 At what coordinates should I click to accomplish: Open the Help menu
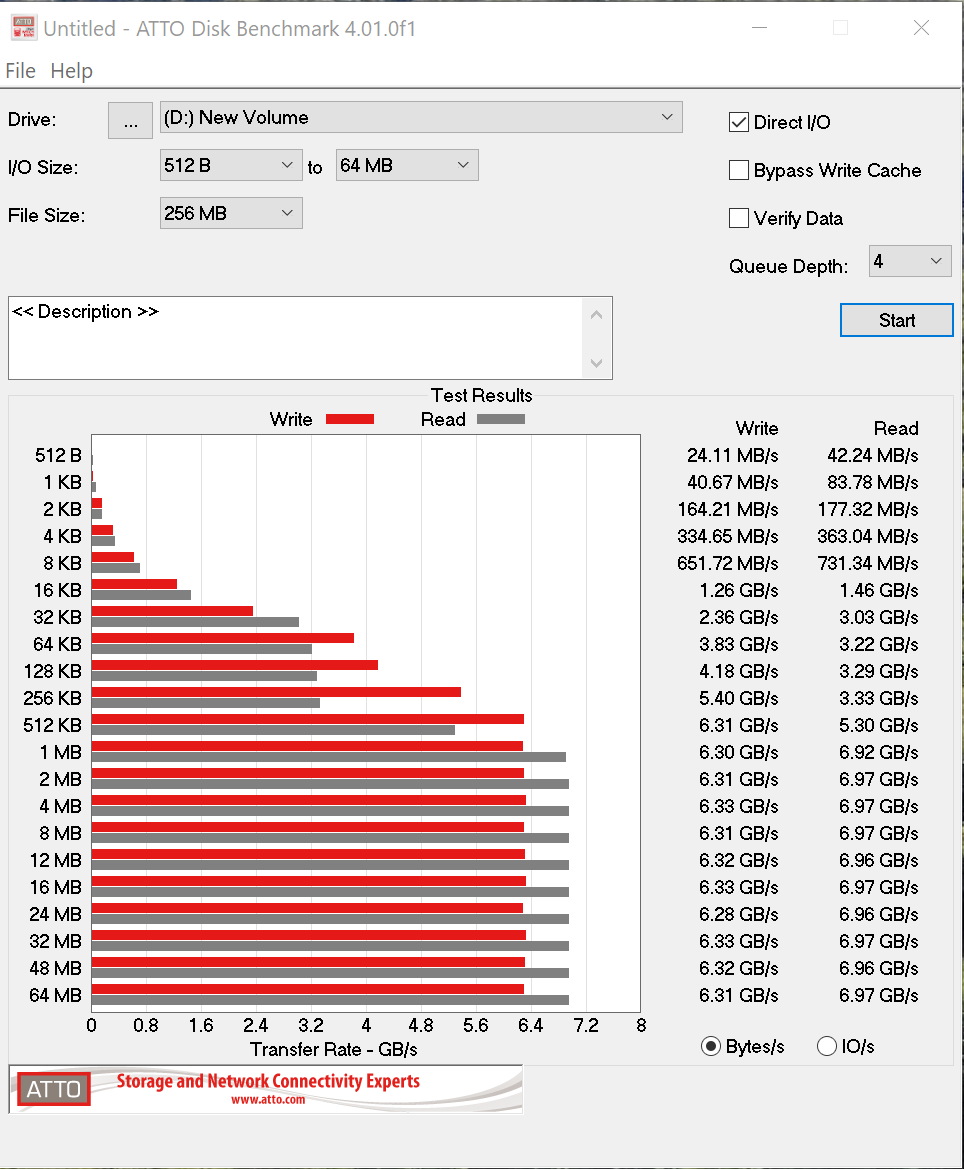click(x=71, y=71)
